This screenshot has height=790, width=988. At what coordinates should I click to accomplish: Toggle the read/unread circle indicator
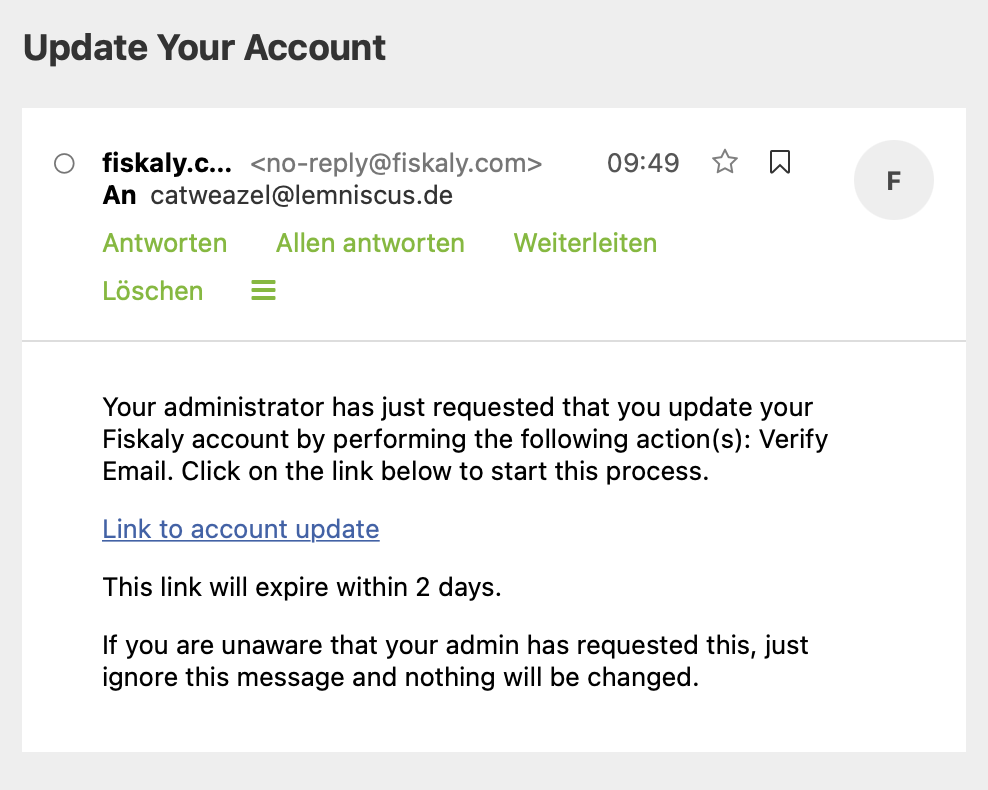click(64, 164)
